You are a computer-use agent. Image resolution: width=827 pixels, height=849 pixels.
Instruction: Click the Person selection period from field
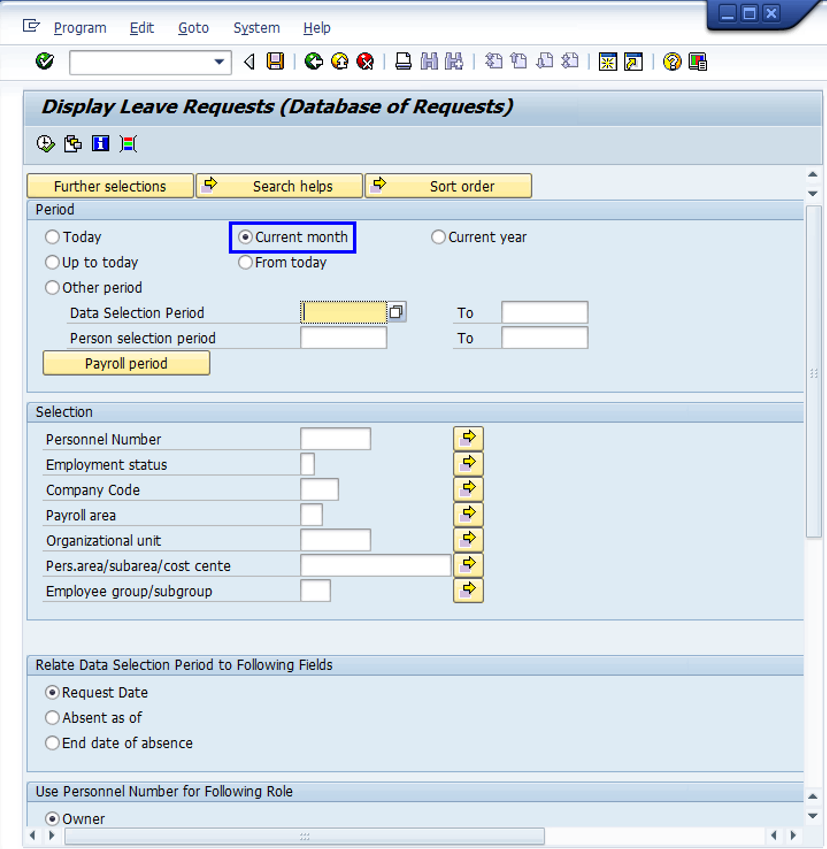click(x=343, y=338)
